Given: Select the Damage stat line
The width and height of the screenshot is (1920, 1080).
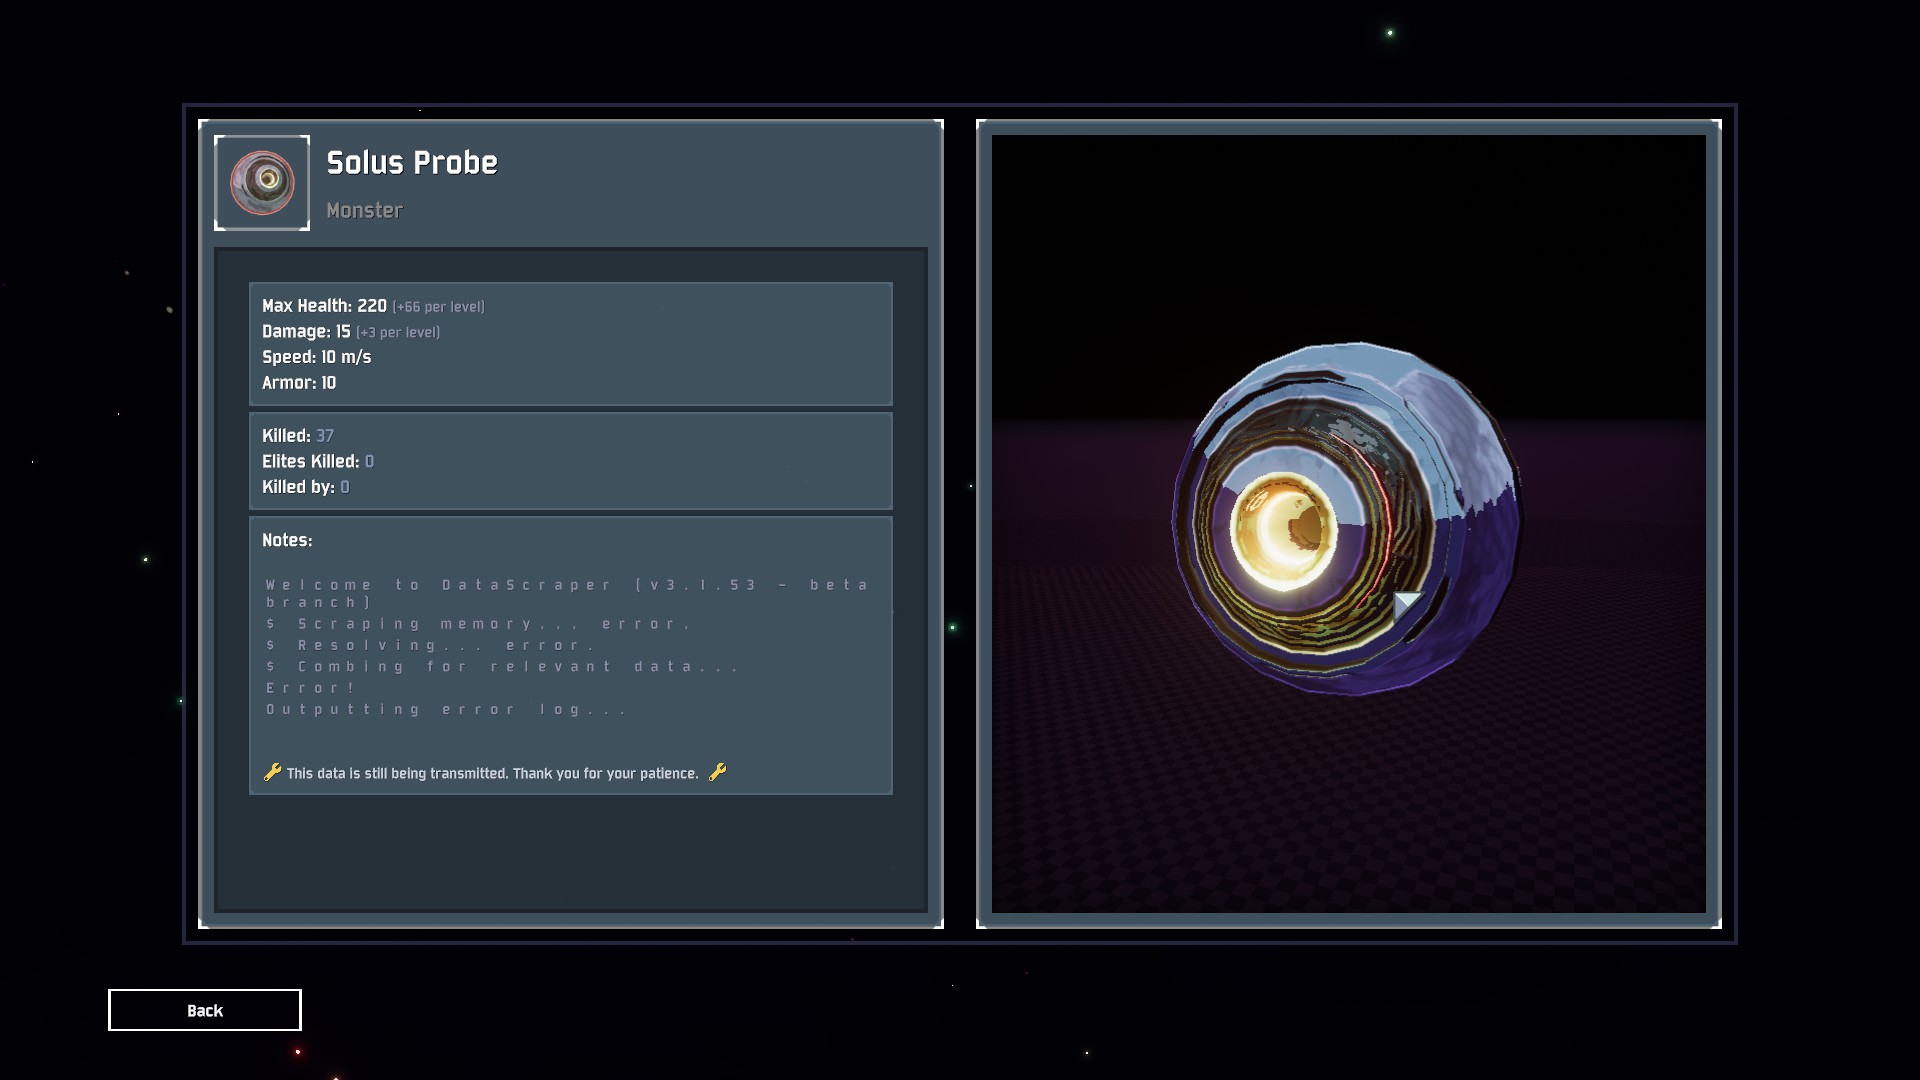Looking at the screenshot, I should [x=350, y=332].
